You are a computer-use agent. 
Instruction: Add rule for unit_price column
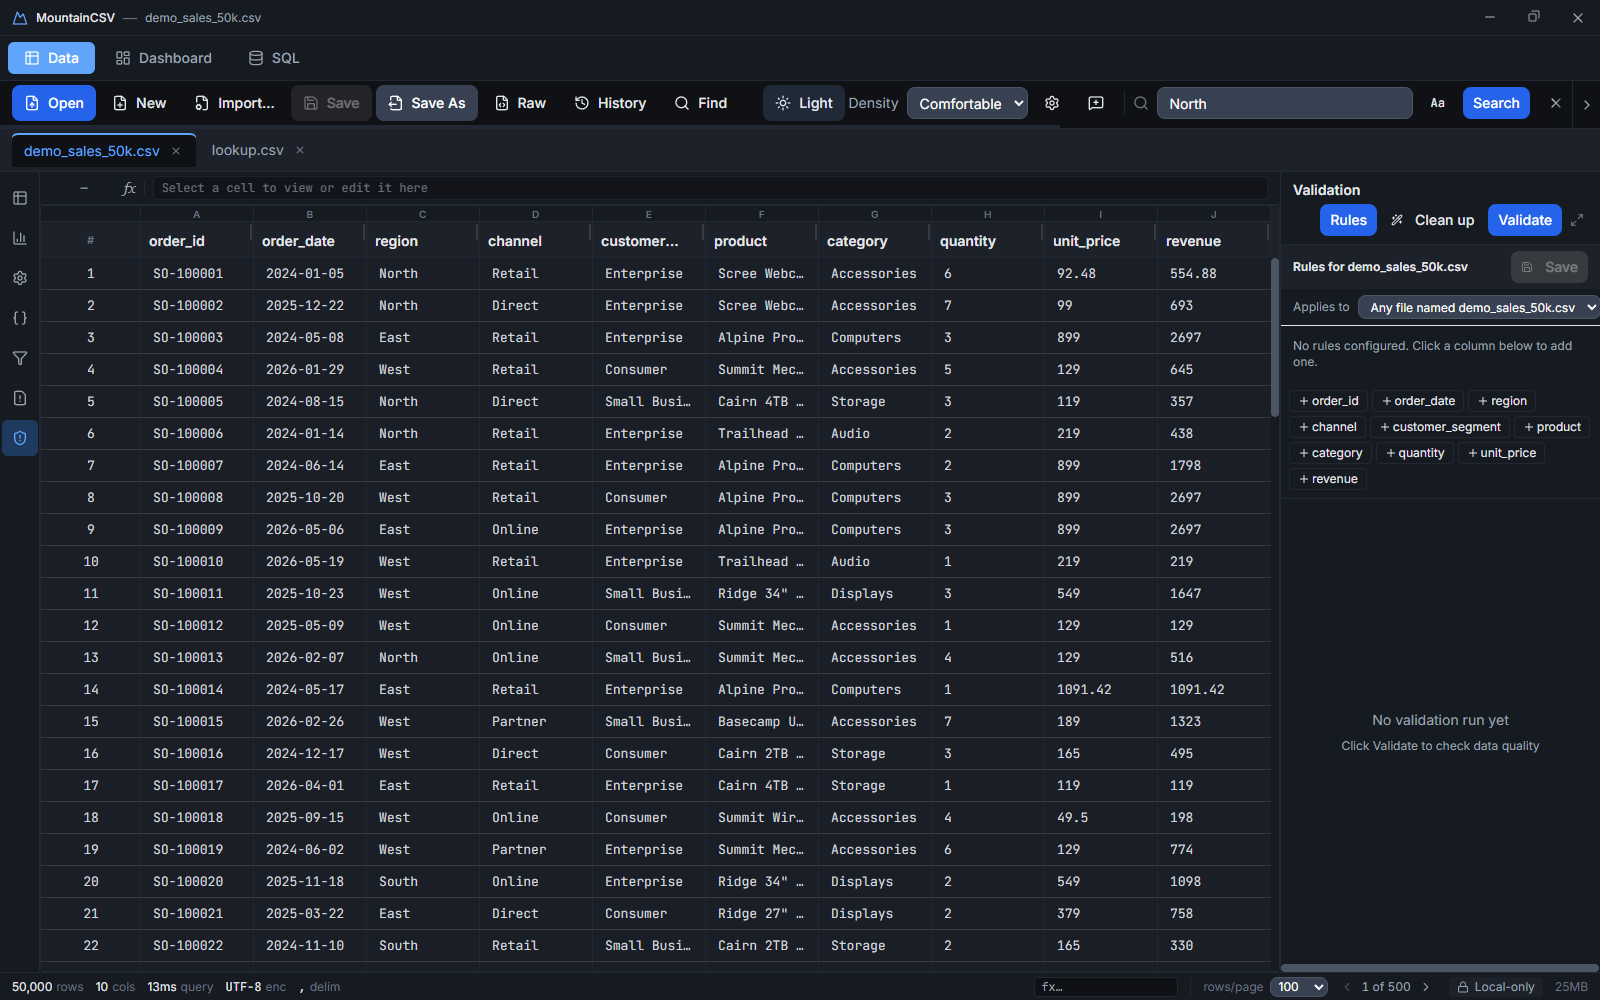[x=1502, y=453]
